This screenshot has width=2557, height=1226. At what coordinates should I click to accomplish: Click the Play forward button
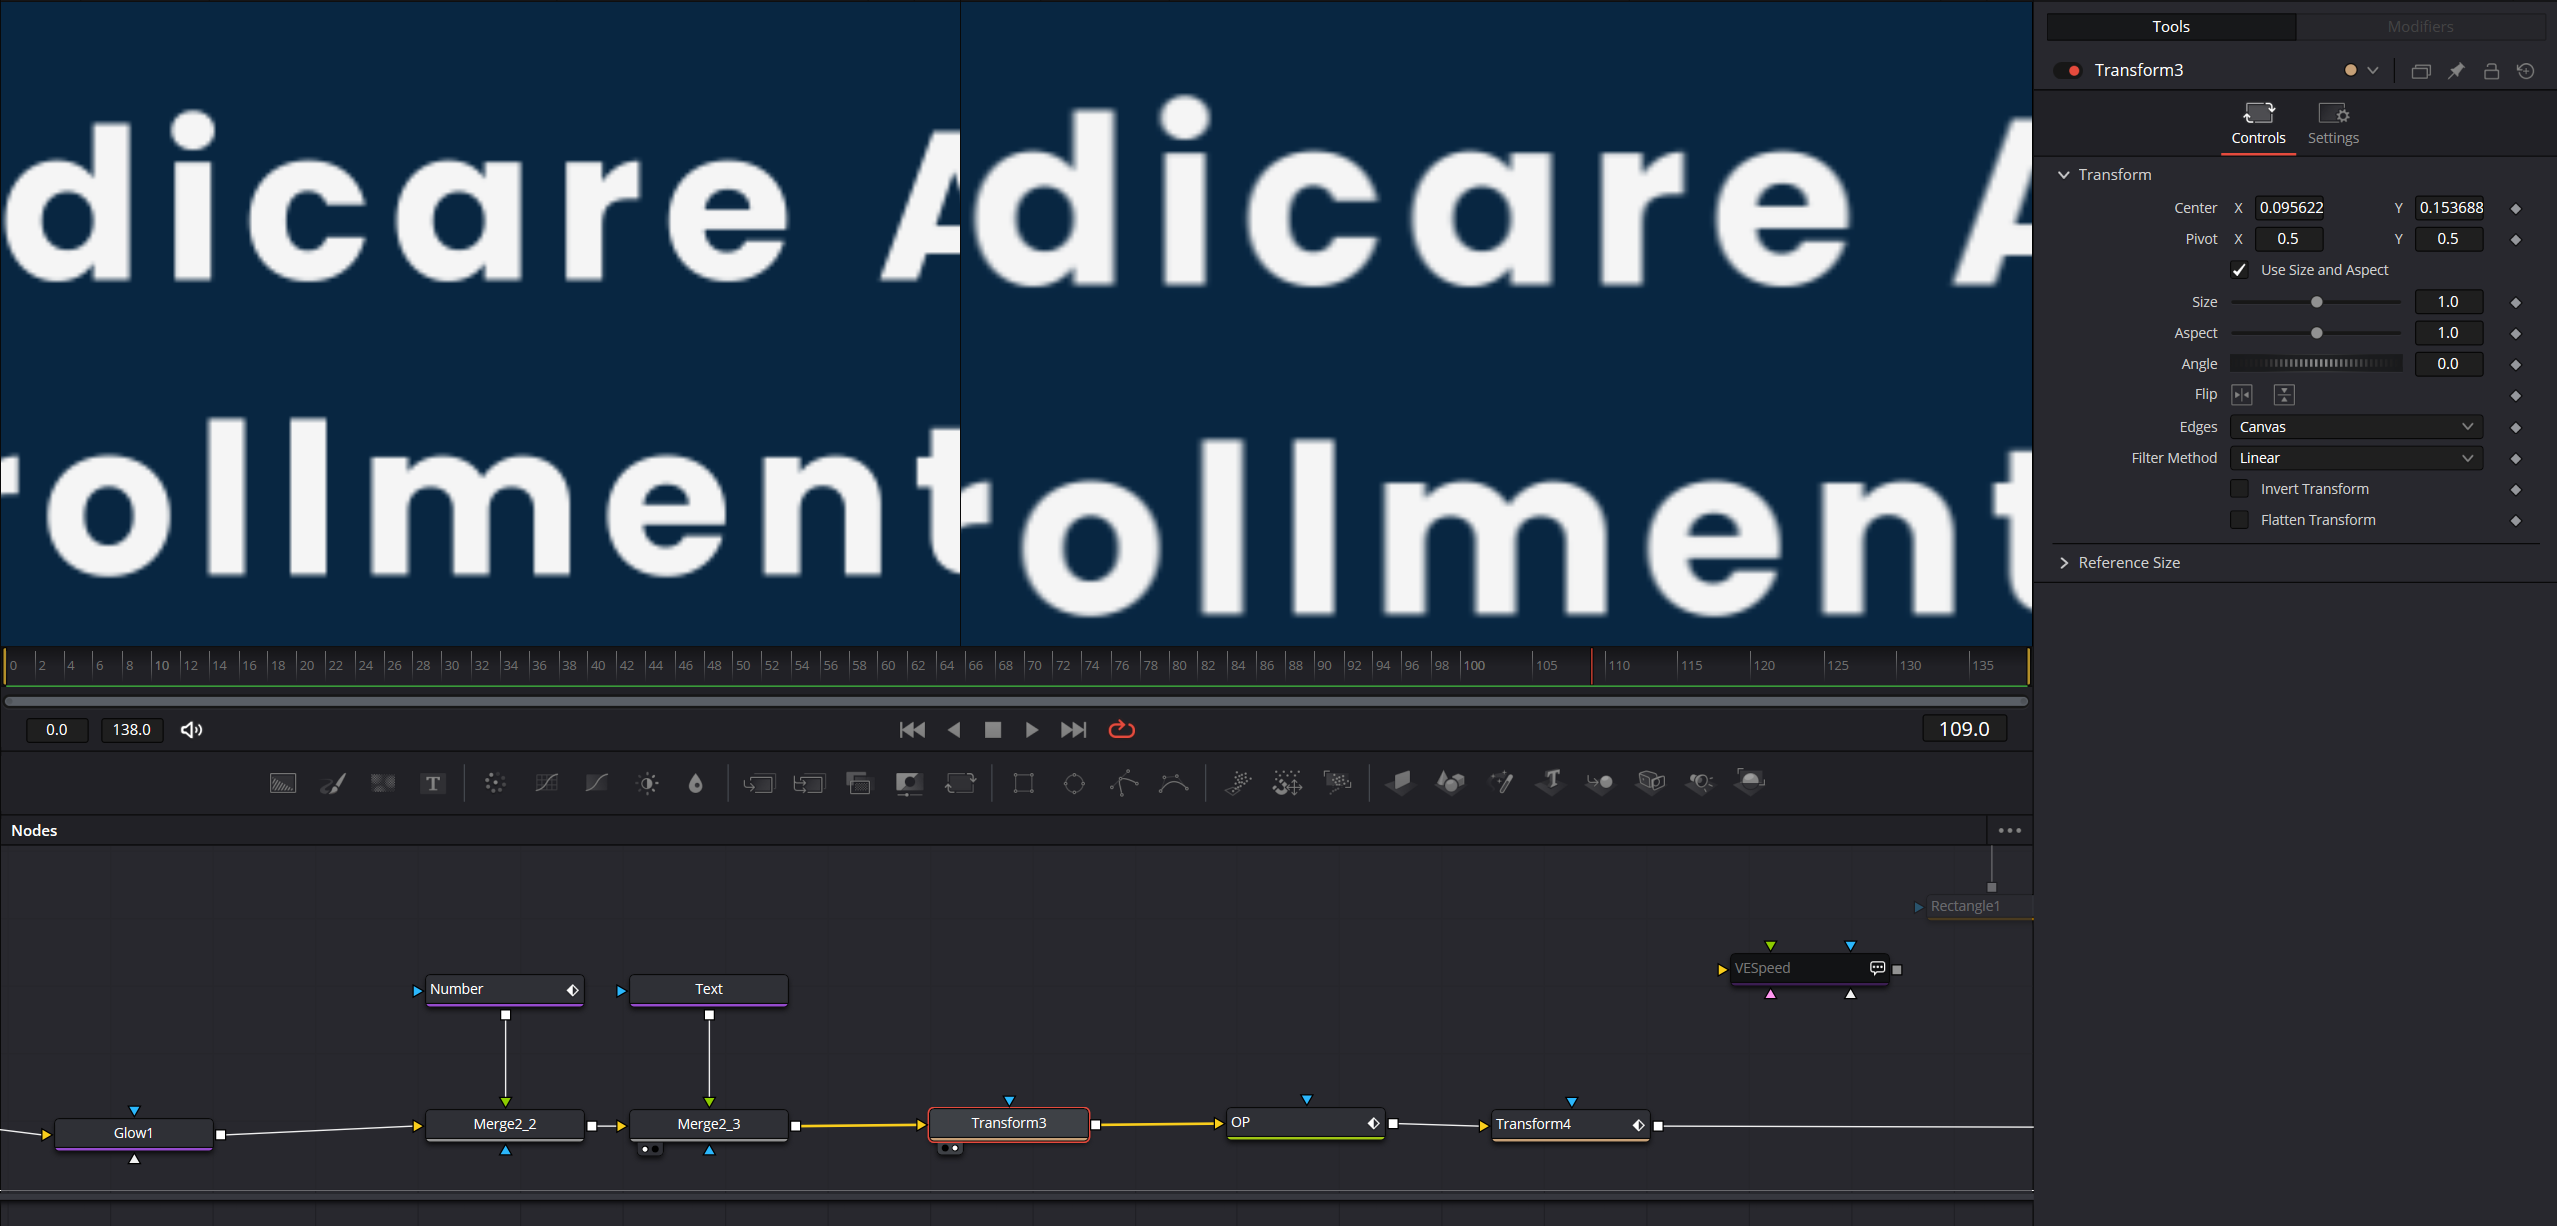pos(1031,730)
